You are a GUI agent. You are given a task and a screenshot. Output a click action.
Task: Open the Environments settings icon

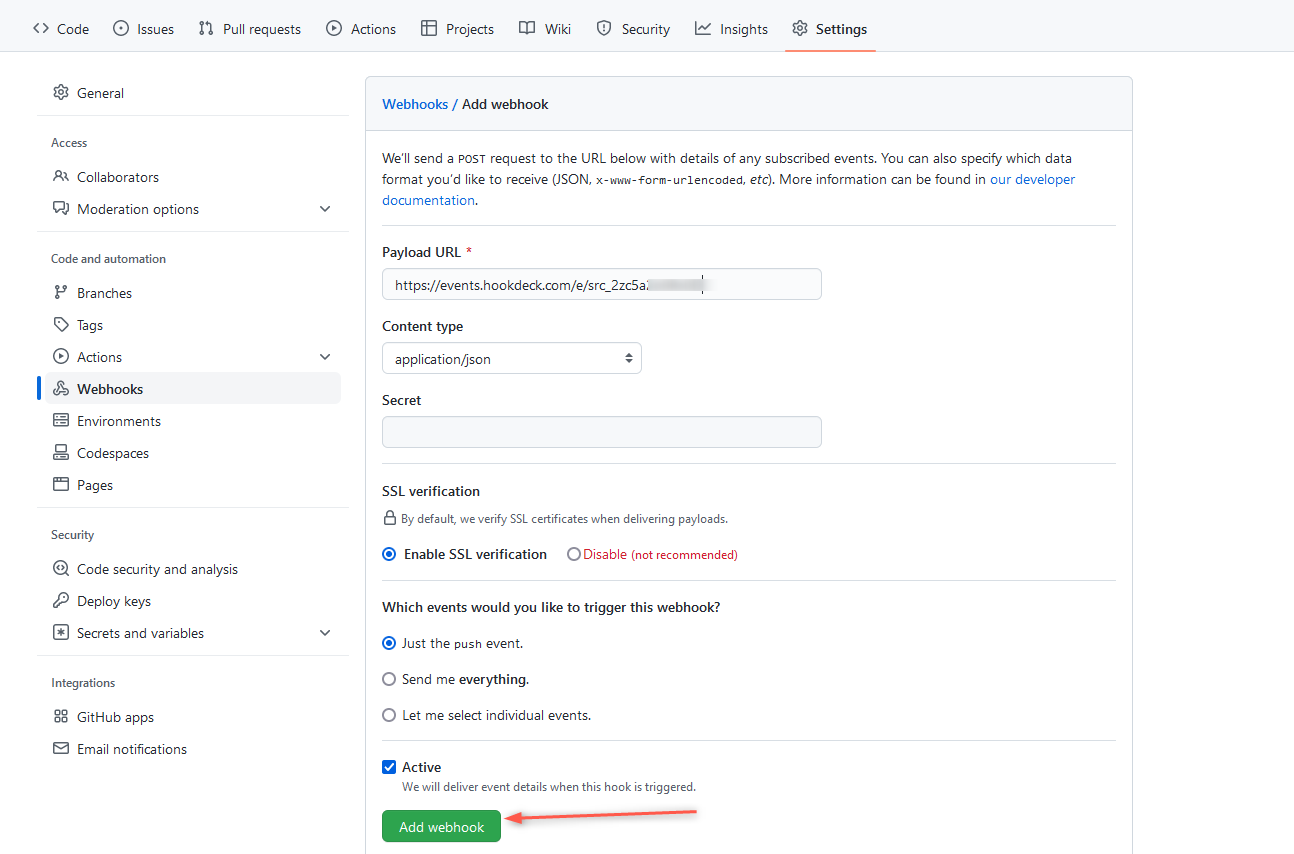click(62, 420)
